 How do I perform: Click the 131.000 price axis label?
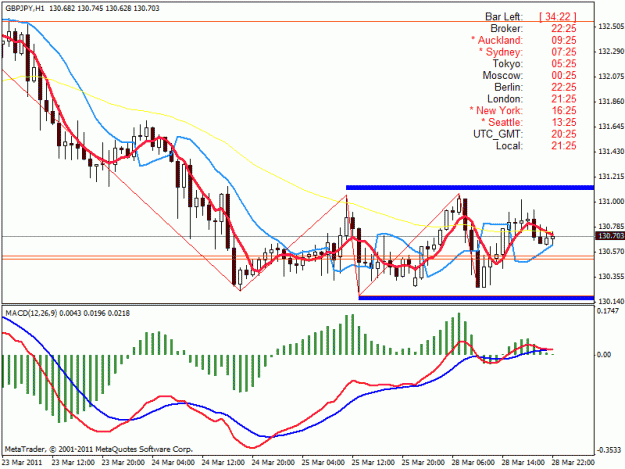[x=611, y=202]
